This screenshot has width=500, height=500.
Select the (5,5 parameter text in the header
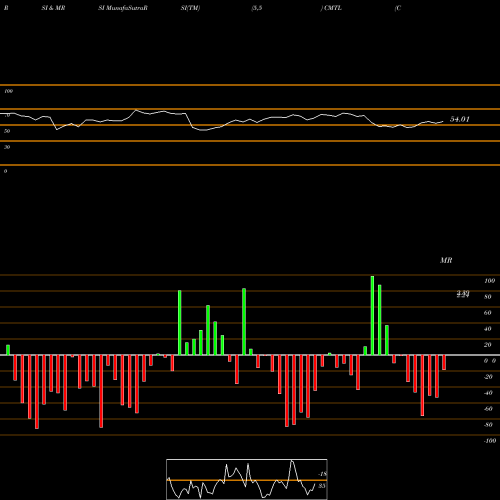click(x=257, y=8)
